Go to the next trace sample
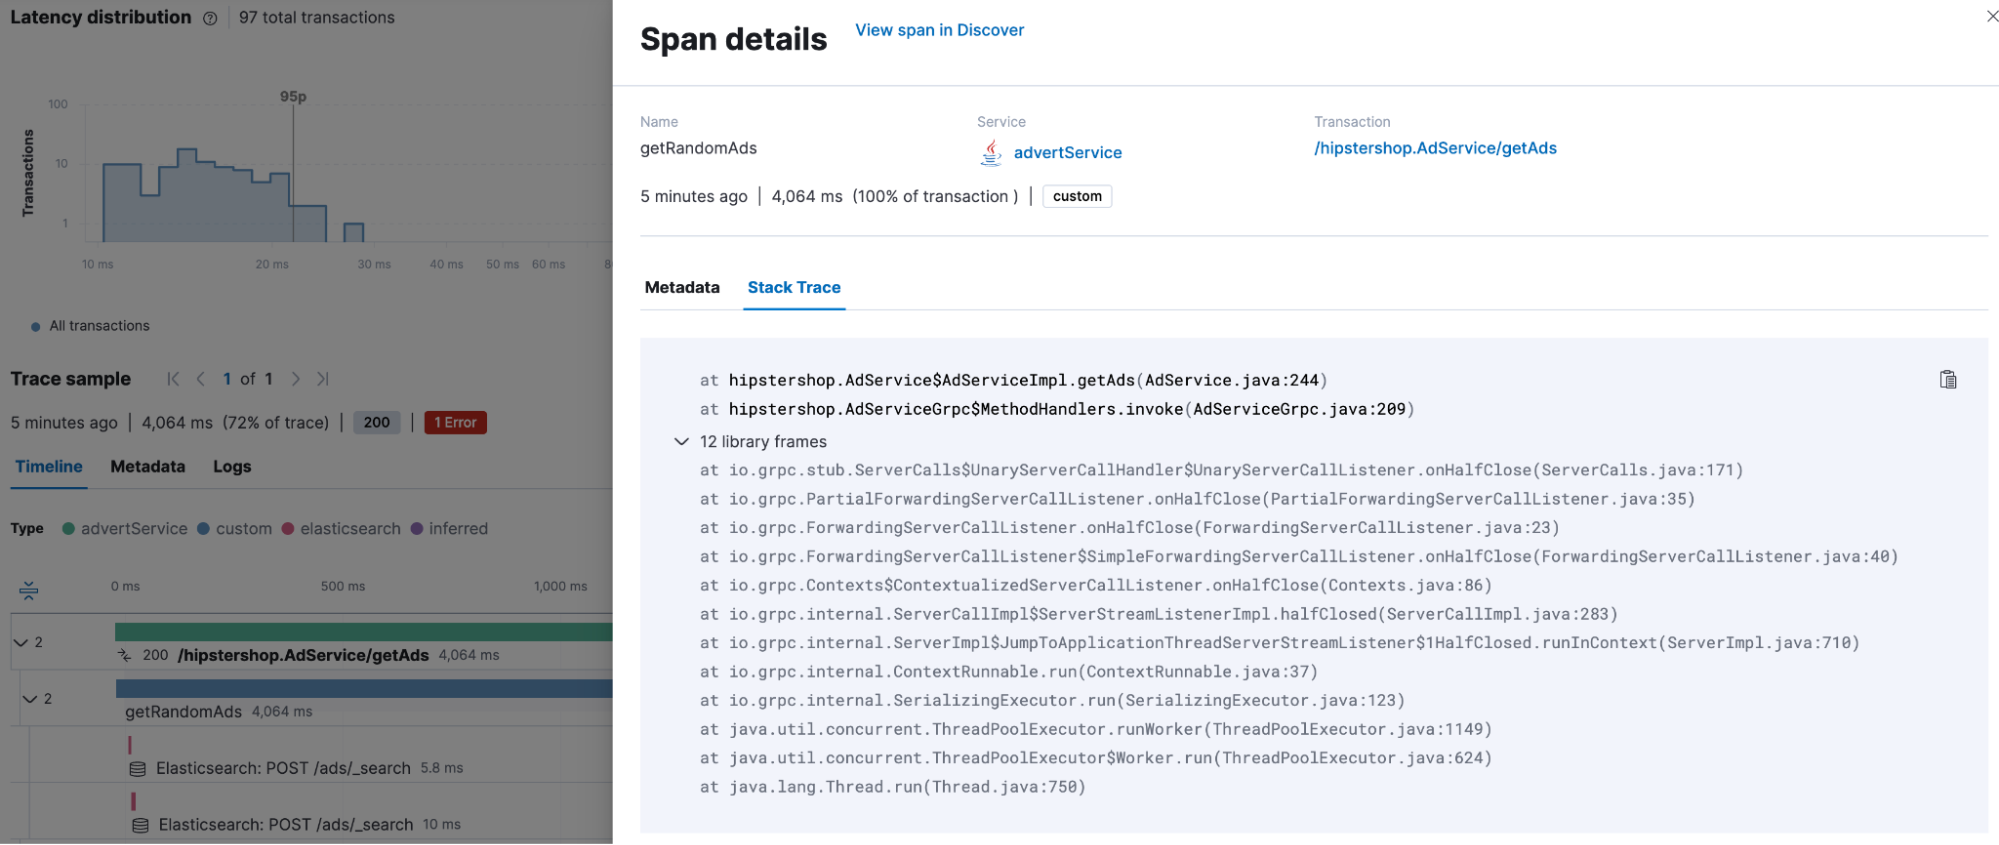 pos(295,379)
